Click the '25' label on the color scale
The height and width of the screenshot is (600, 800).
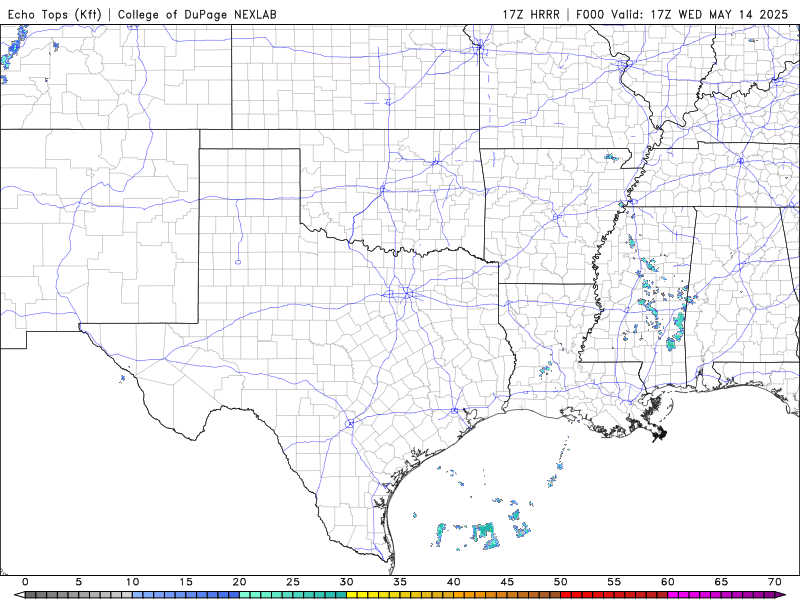[x=293, y=582]
